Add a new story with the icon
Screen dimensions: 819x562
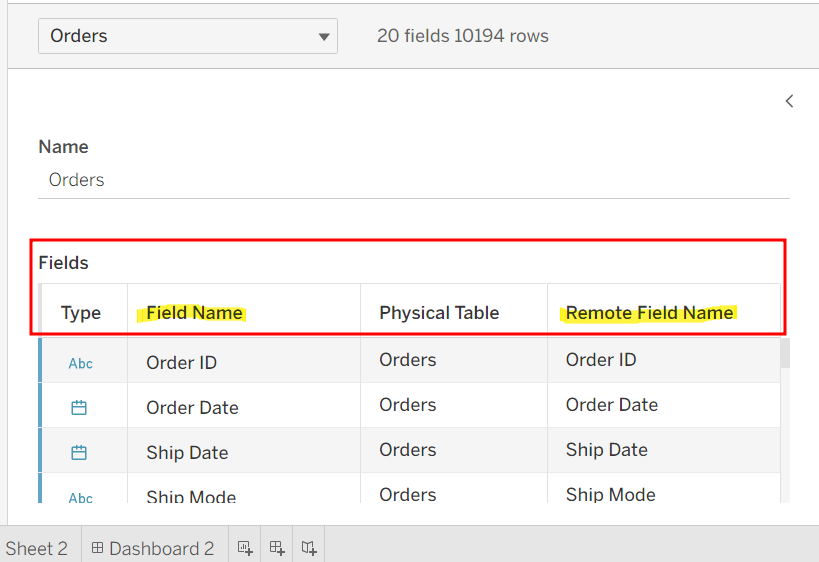tap(309, 548)
